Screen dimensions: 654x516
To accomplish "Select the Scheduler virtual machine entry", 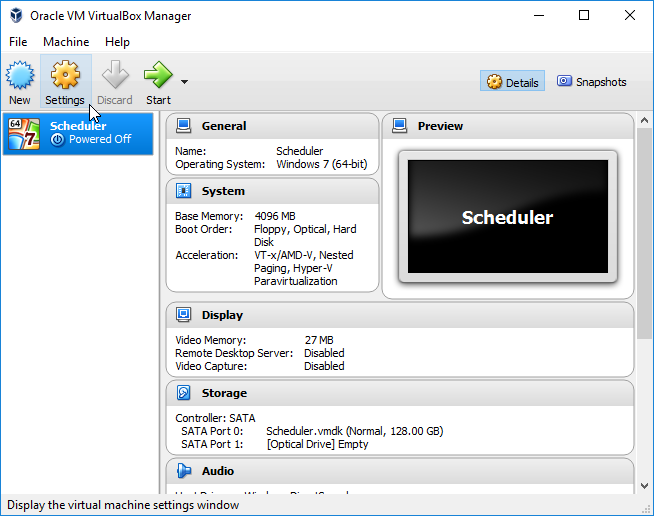I will [x=78, y=134].
